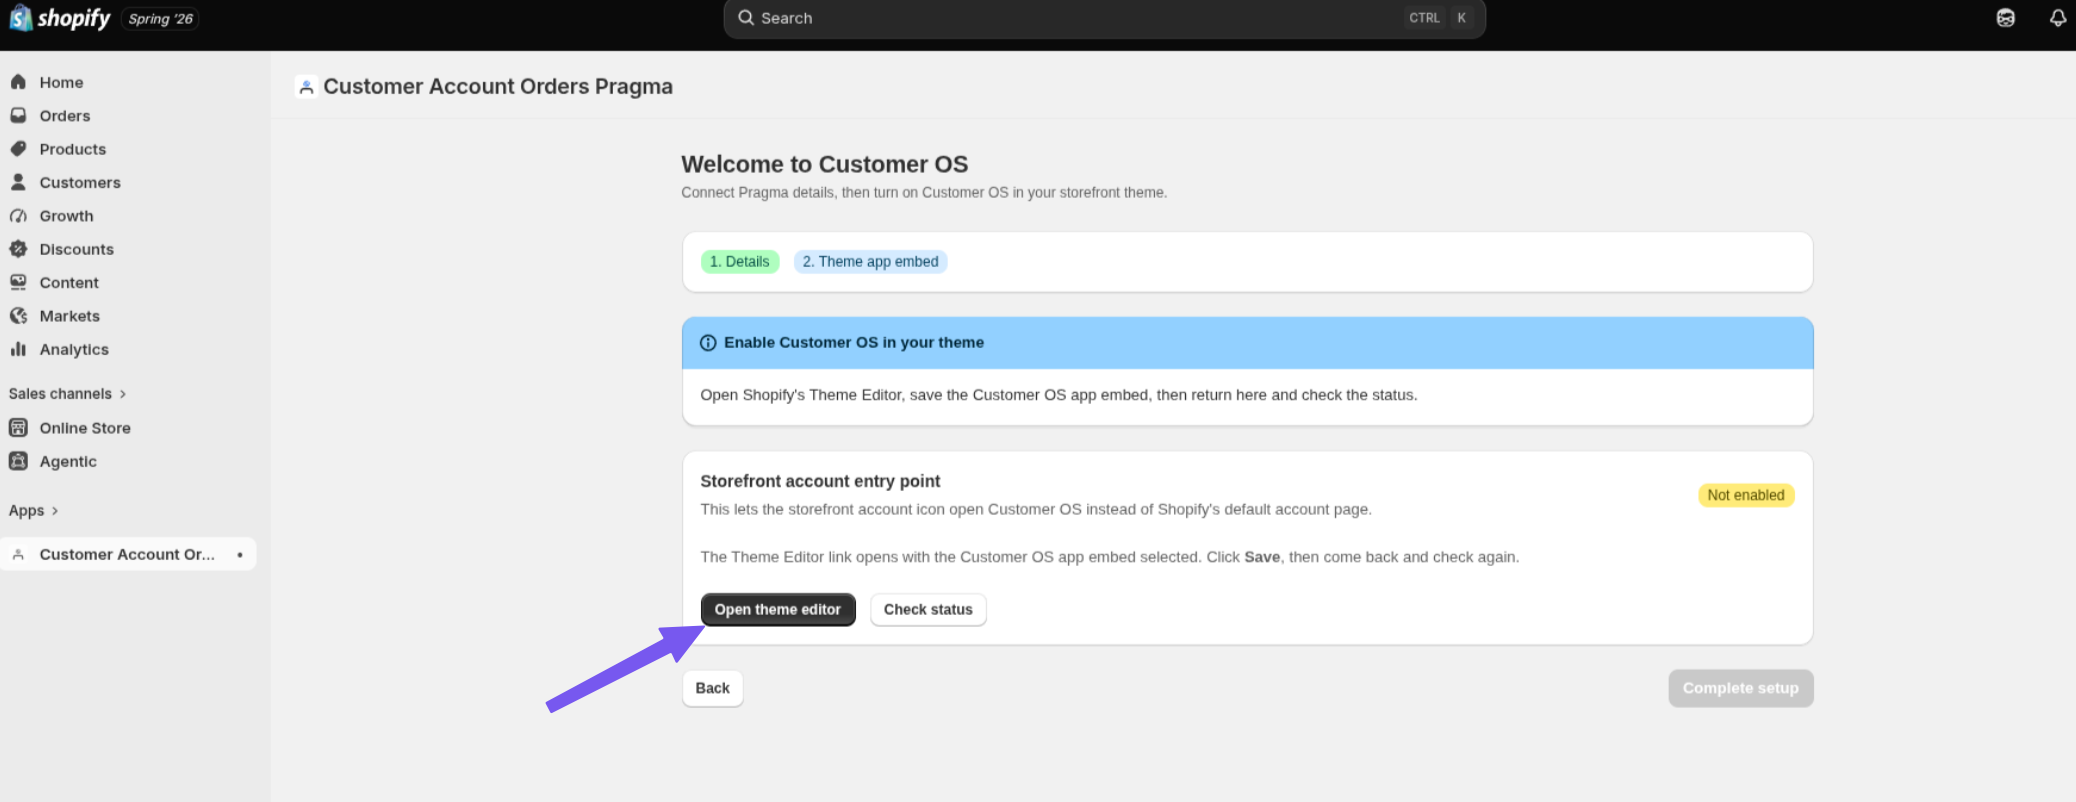Screen dimensions: 2076x802
Task: Click the app icon beside the page title
Action: pos(306,87)
